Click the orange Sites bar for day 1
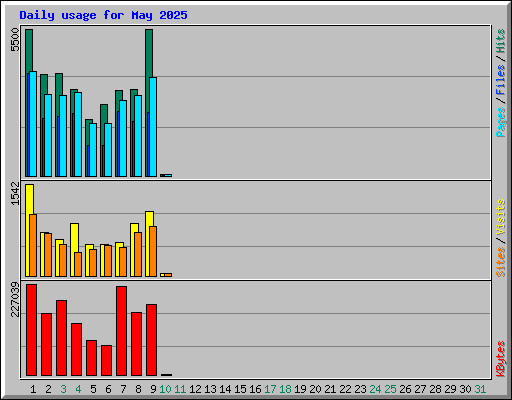Image resolution: width=512 pixels, height=400 pixels. pyautogui.click(x=33, y=245)
